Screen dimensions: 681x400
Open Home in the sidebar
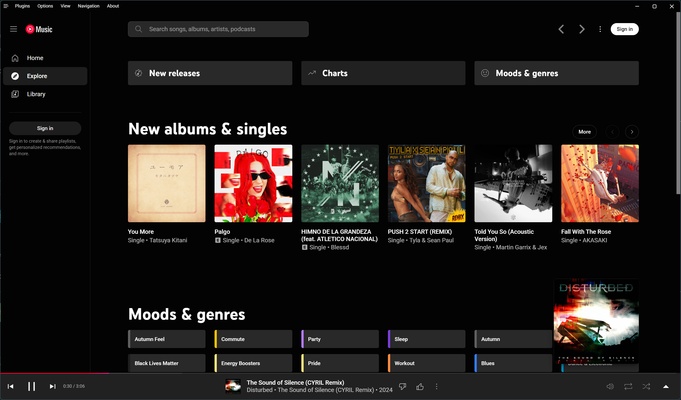45,58
